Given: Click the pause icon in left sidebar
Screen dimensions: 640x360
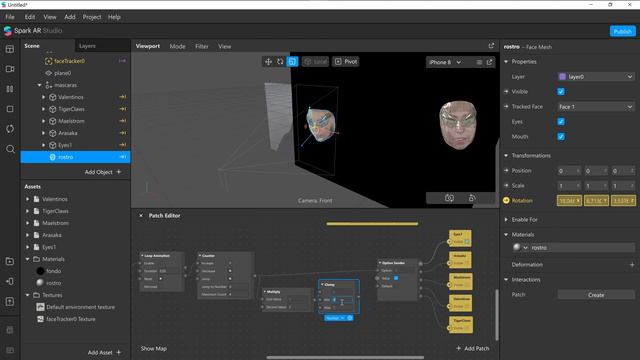Looking at the screenshot, I should click(10, 89).
